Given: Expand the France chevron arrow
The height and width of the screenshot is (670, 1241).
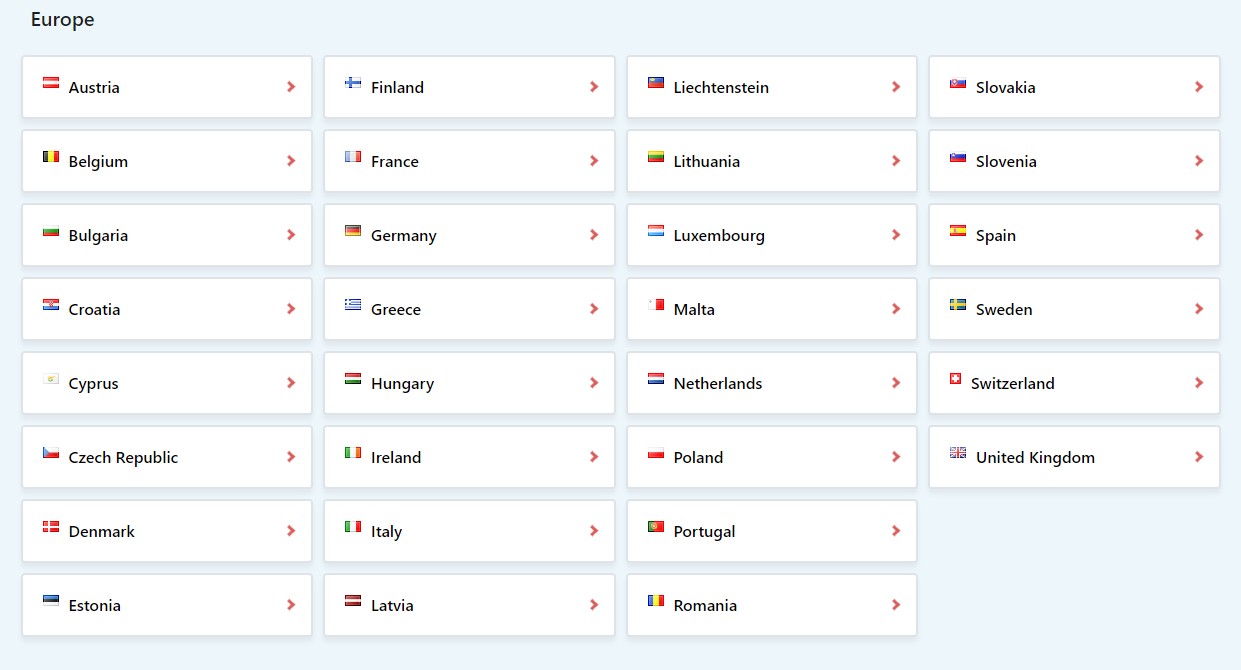Looking at the screenshot, I should [x=594, y=161].
